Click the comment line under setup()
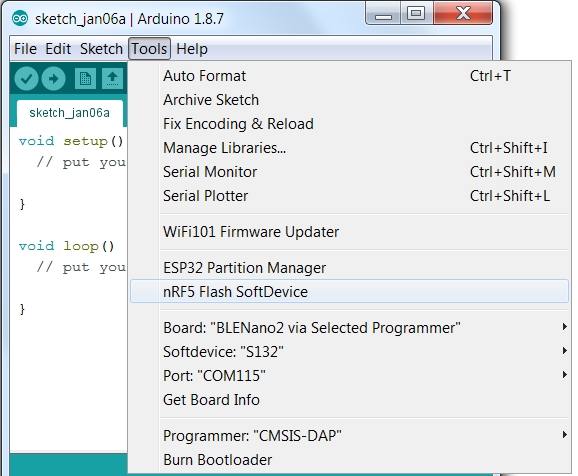 point(81,162)
